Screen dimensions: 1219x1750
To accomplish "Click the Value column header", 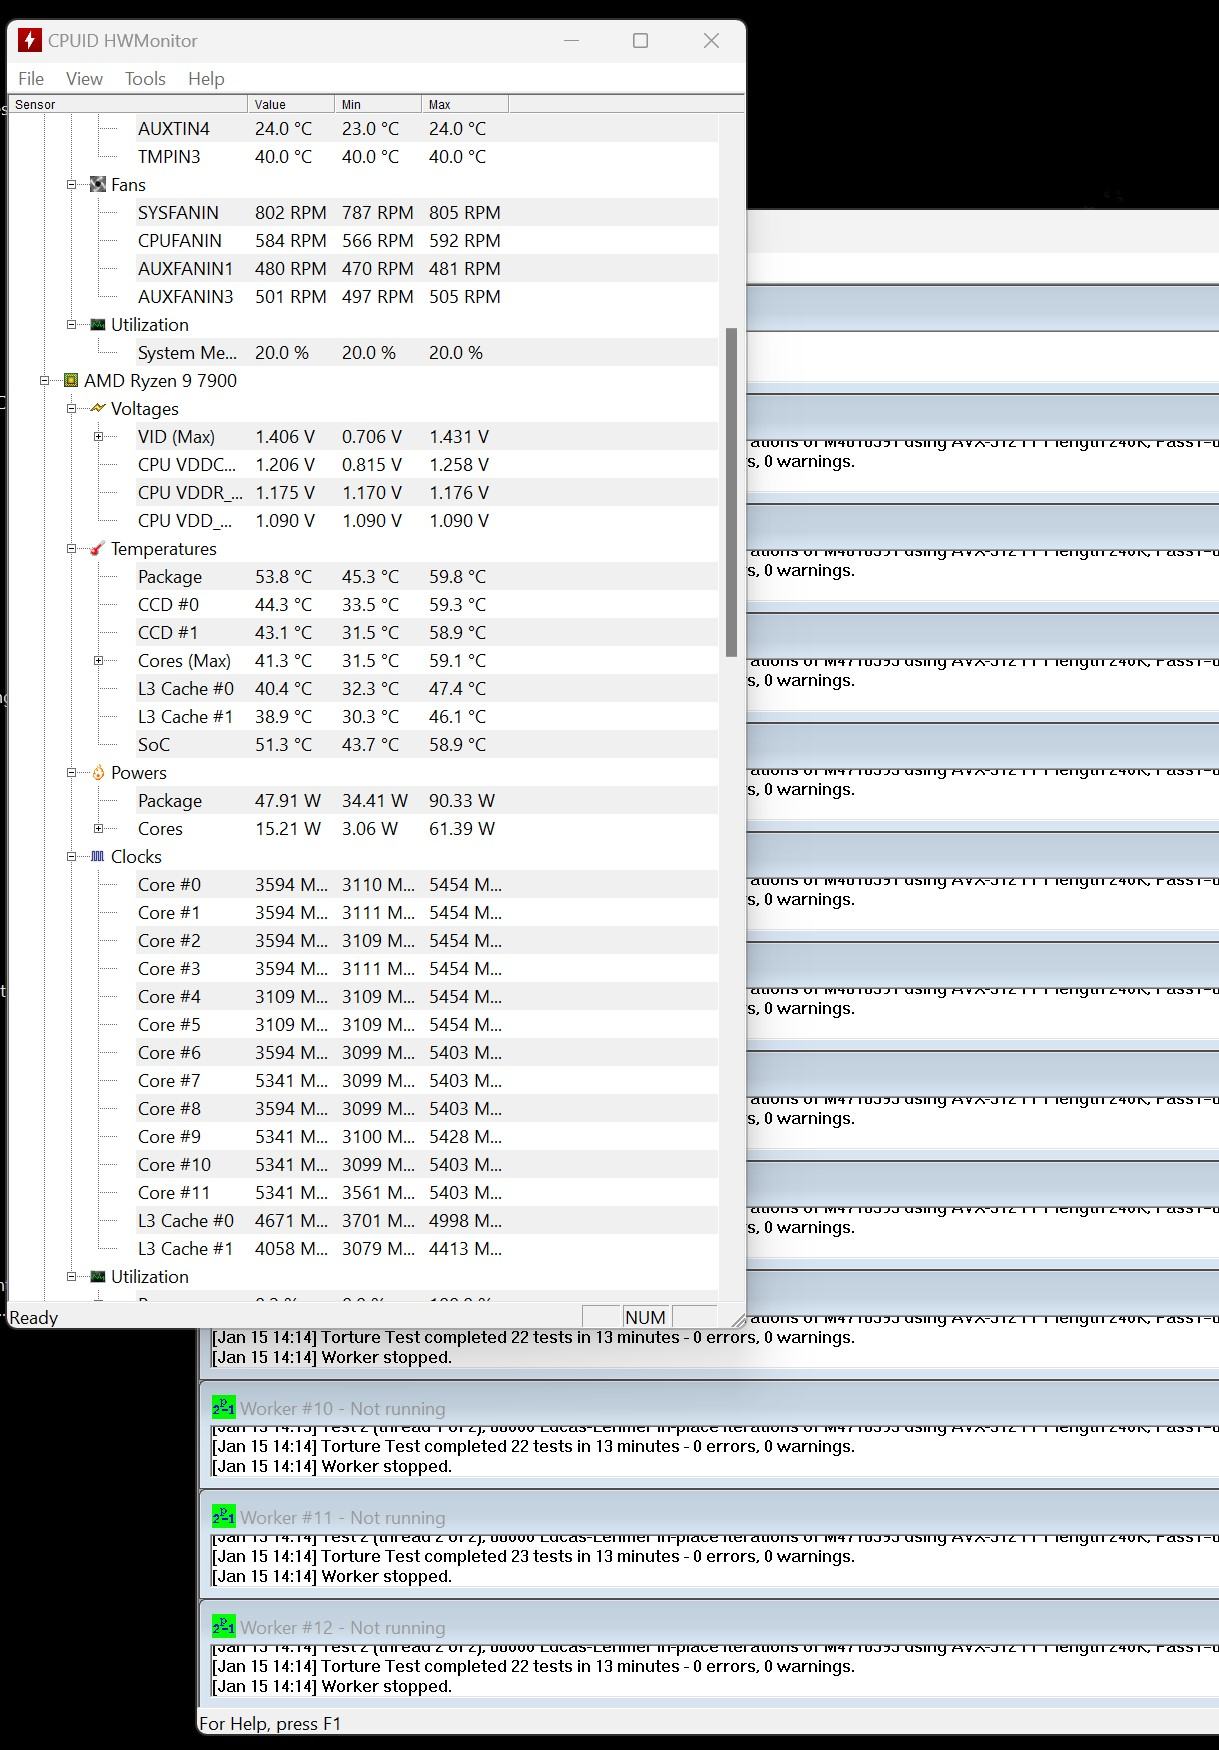I will click(x=291, y=104).
